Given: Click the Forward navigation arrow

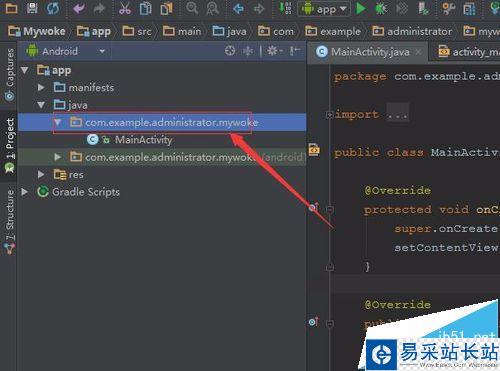Looking at the screenshot, I should (259, 9).
